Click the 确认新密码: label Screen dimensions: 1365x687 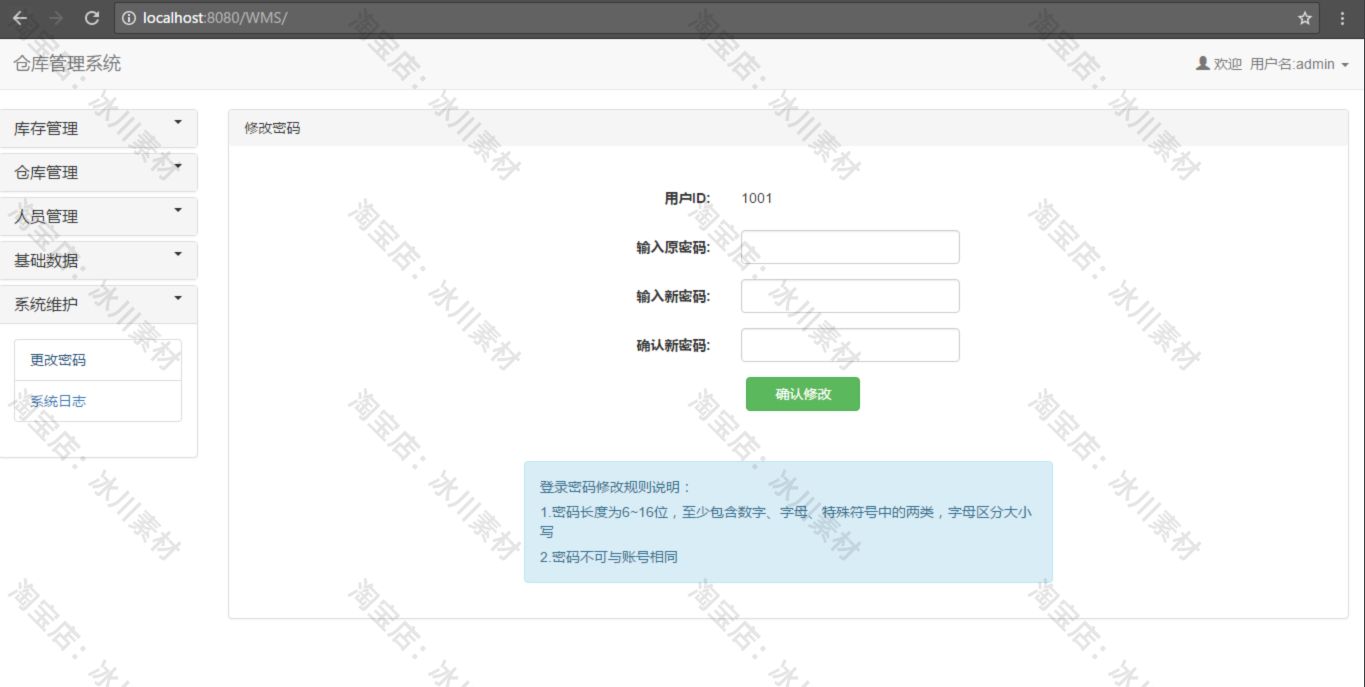point(673,345)
